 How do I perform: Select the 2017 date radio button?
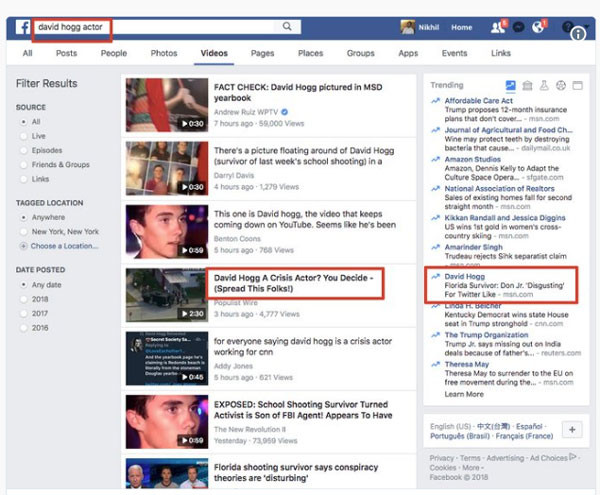pos(24,314)
